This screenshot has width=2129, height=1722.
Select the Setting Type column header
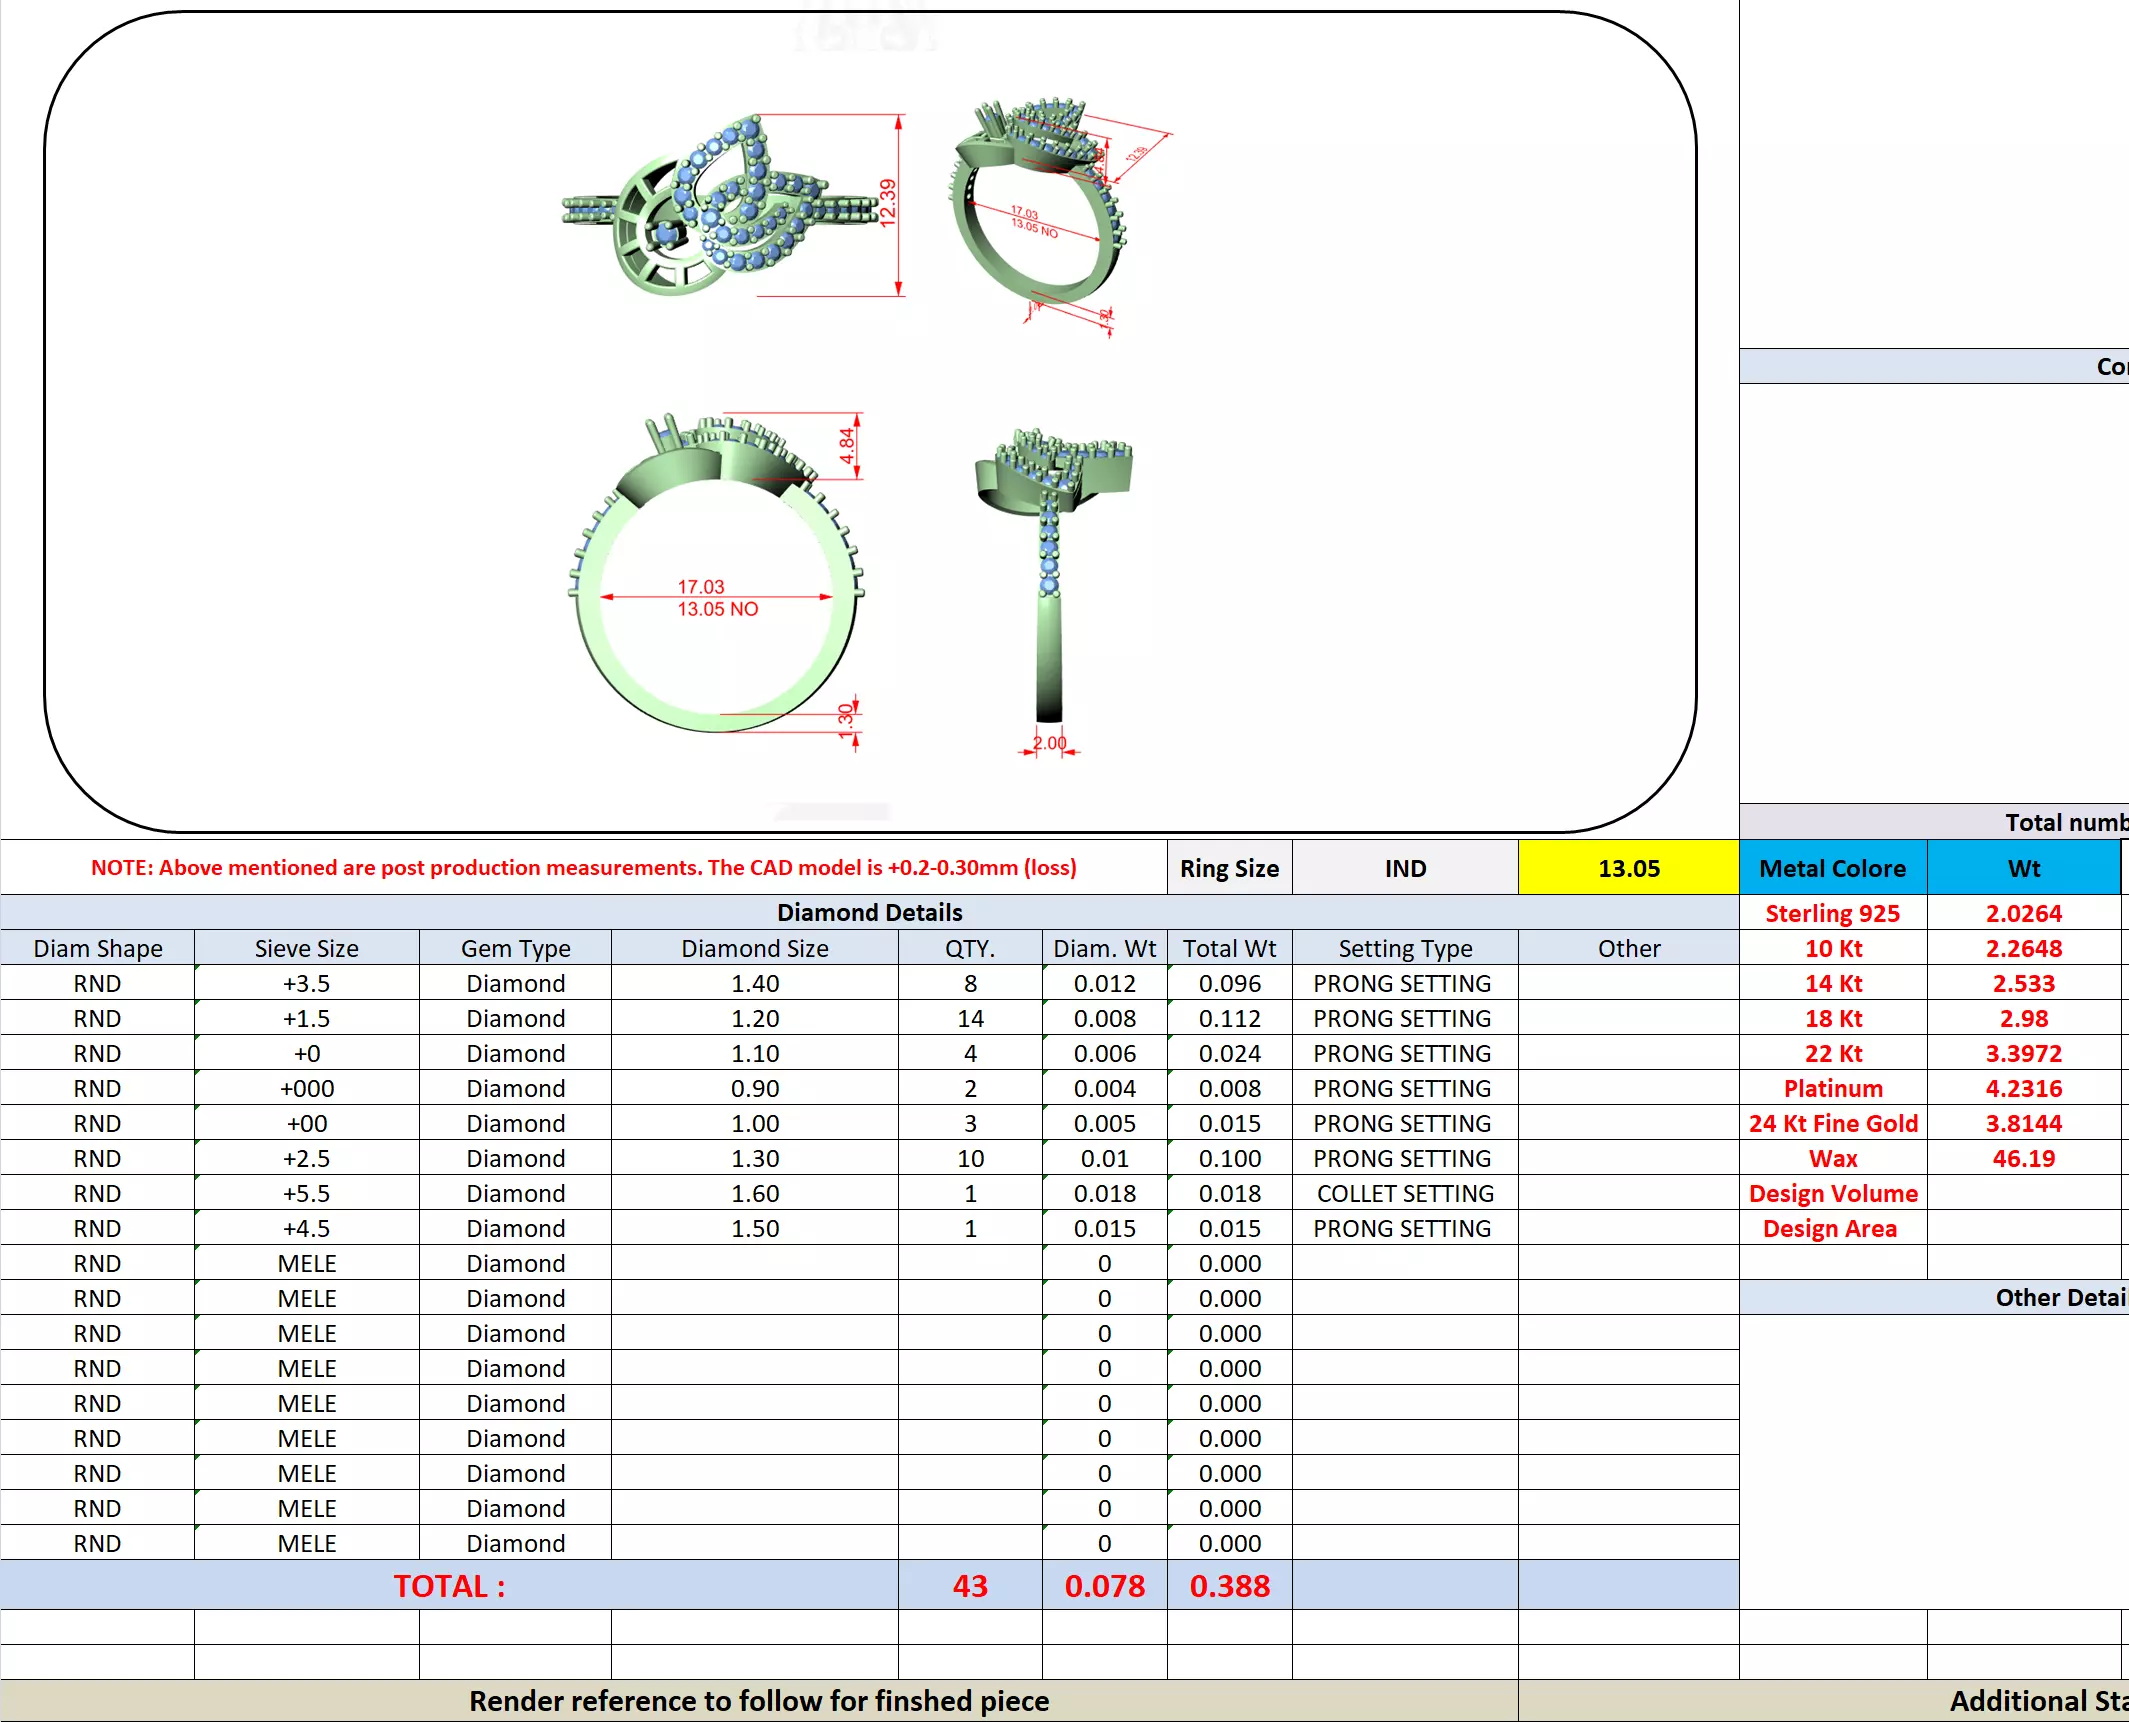coord(1405,948)
